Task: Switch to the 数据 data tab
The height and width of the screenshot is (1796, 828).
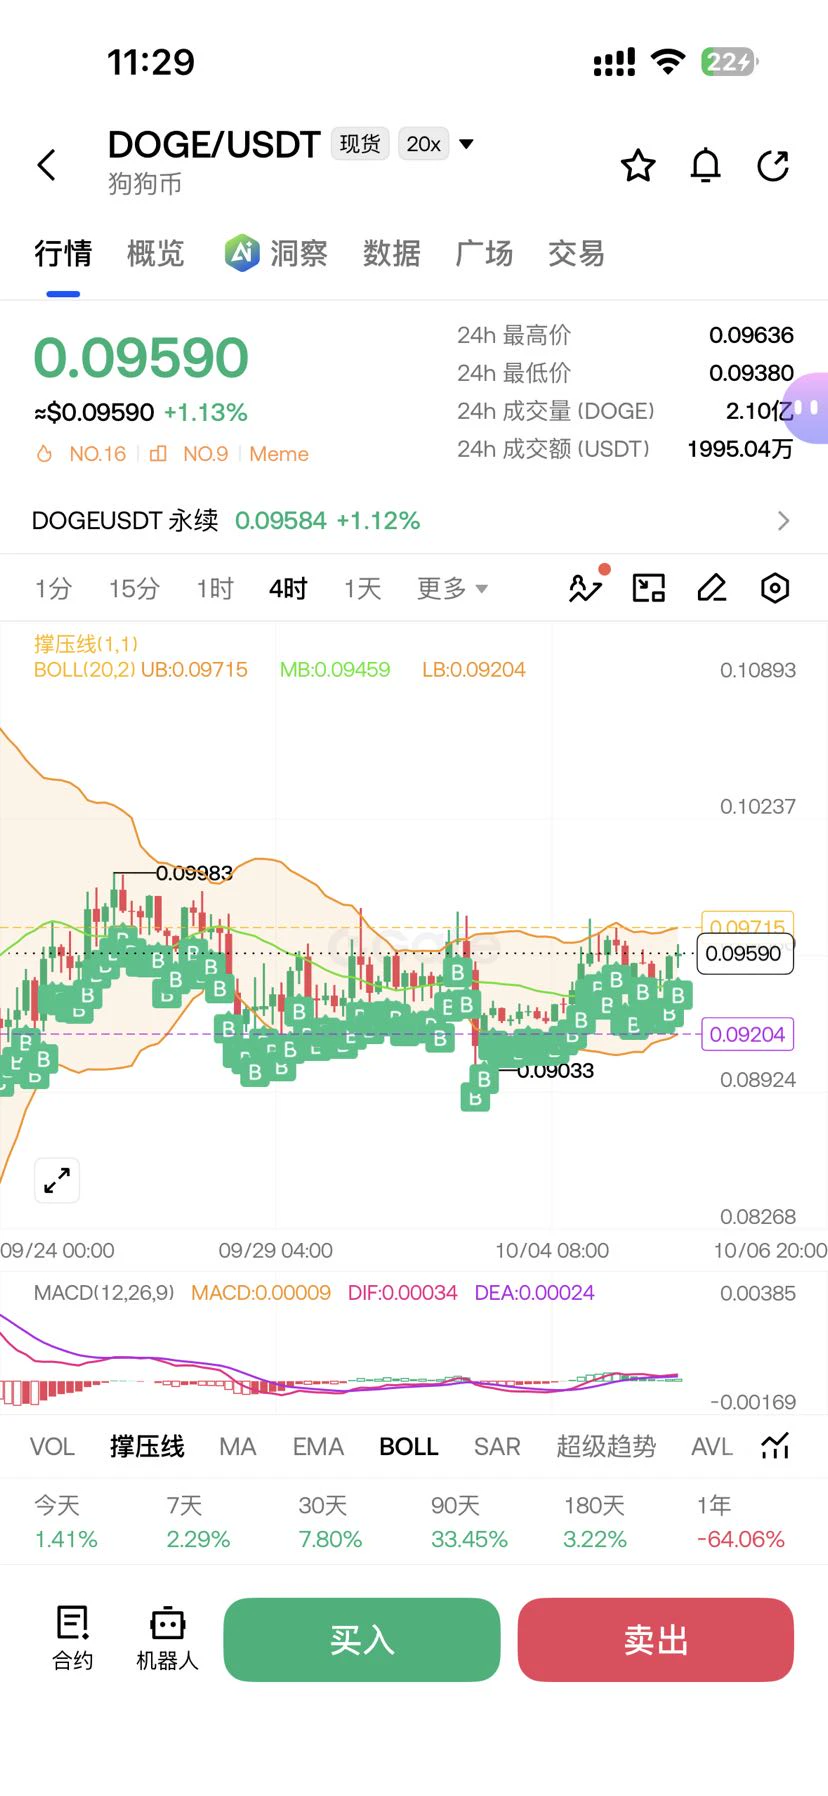Action: pos(392,254)
